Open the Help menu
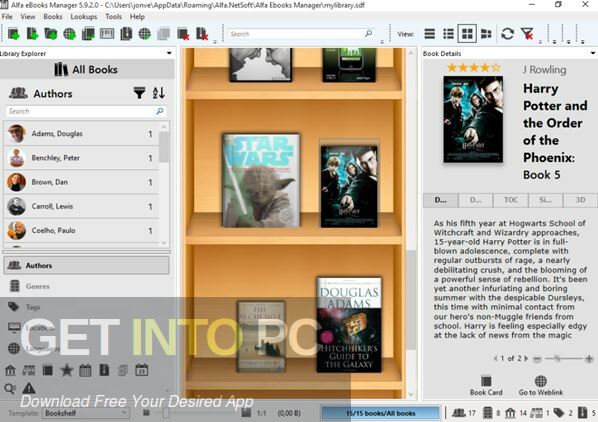The width and height of the screenshot is (598, 422). [x=137, y=17]
